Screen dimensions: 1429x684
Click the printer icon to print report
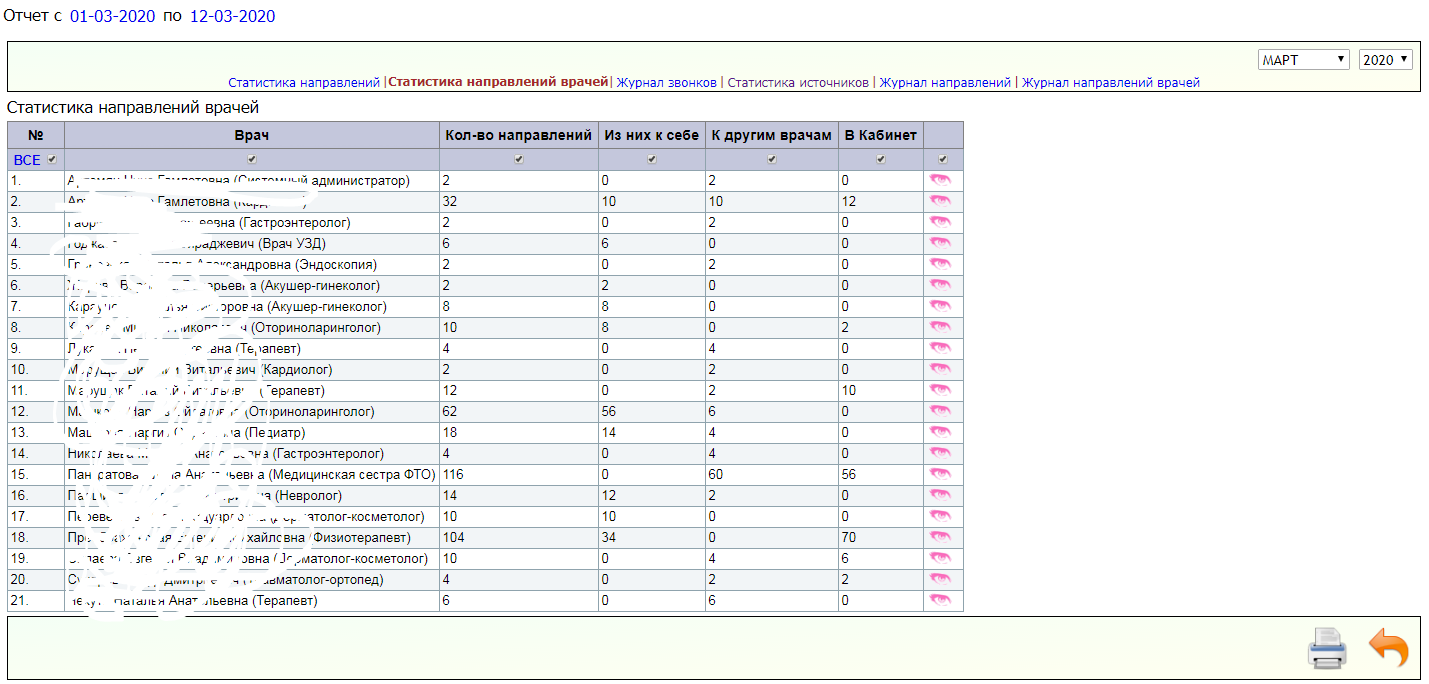coord(1327,648)
